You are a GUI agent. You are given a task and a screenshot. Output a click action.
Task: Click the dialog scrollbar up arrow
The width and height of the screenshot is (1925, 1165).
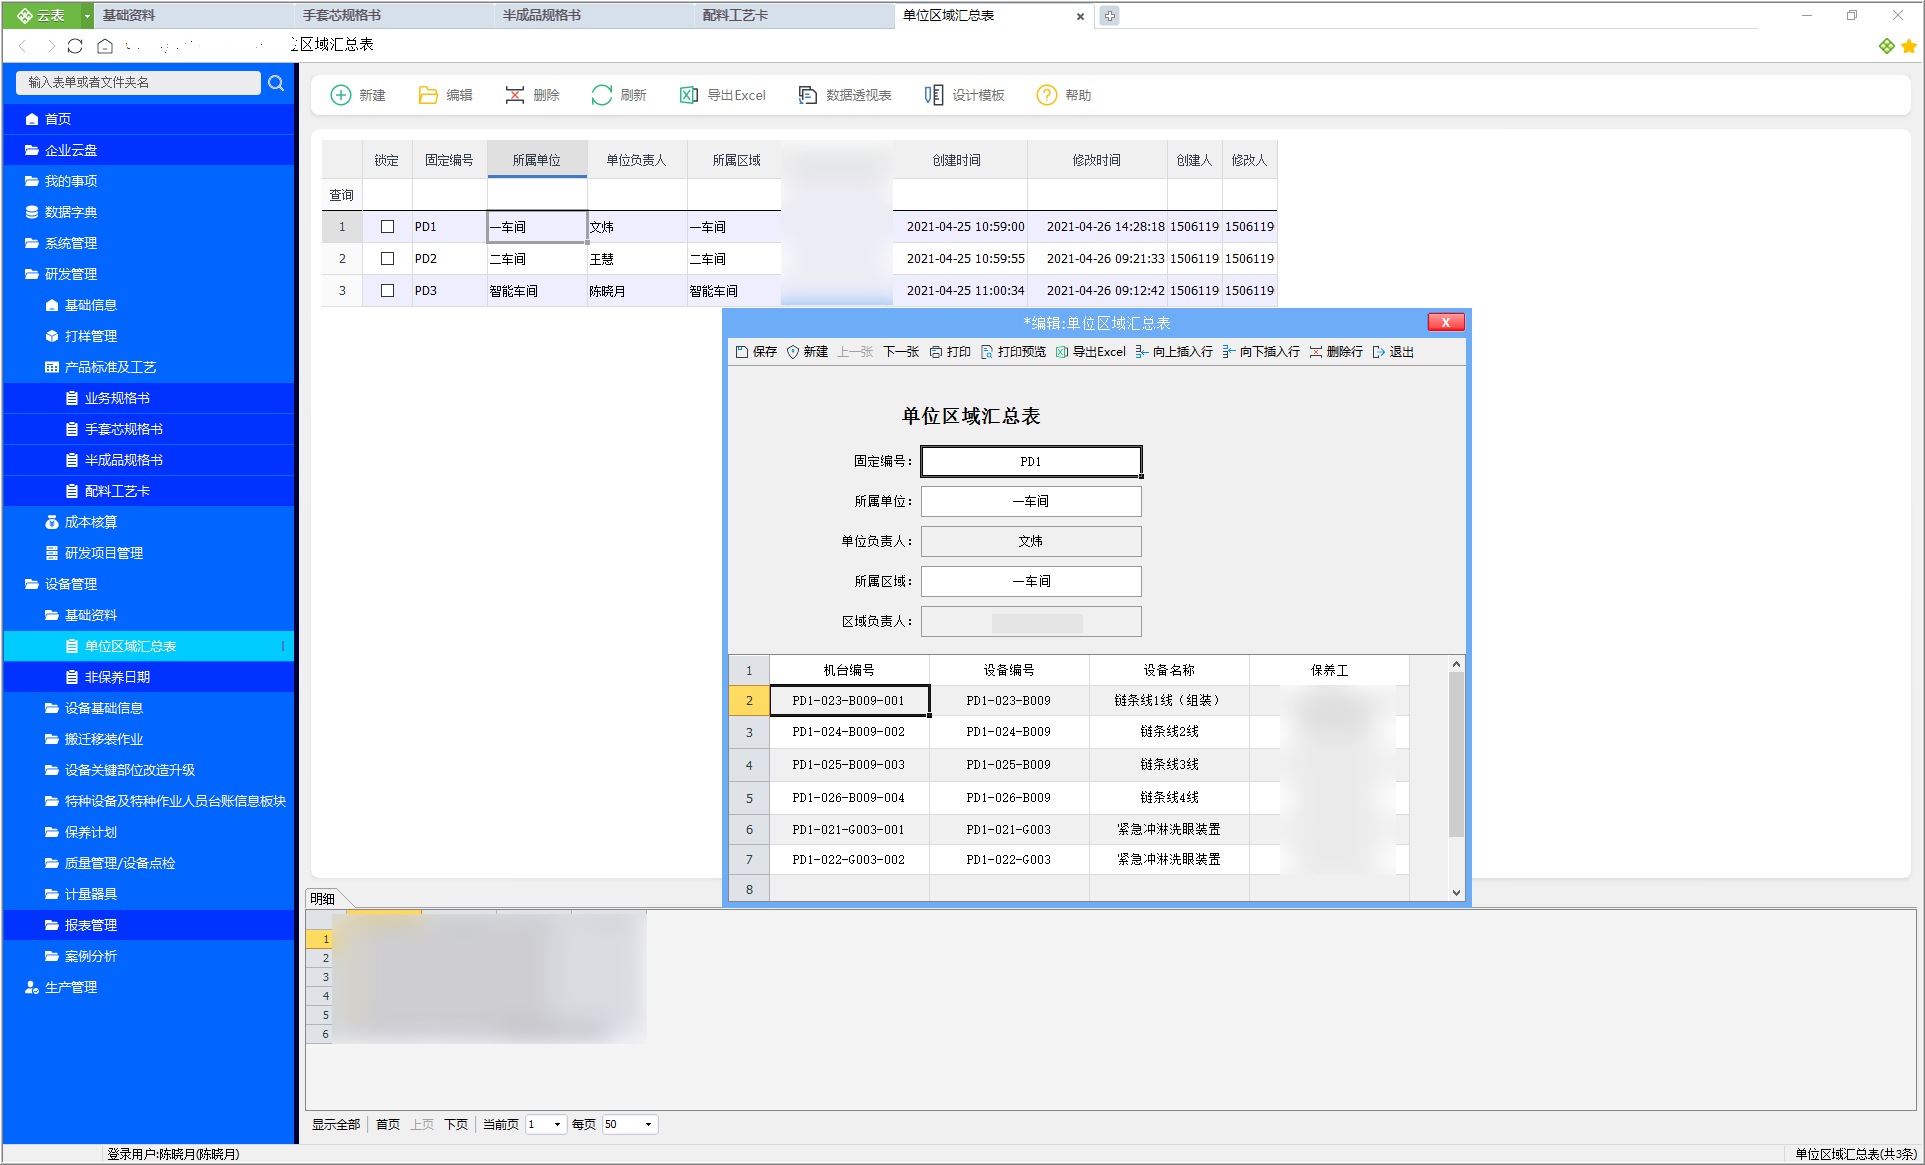(1456, 664)
